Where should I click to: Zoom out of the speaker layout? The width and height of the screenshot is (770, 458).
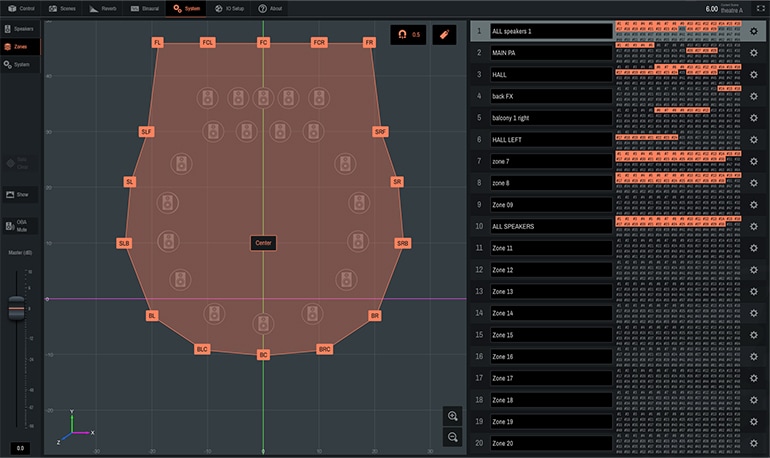[x=453, y=437]
